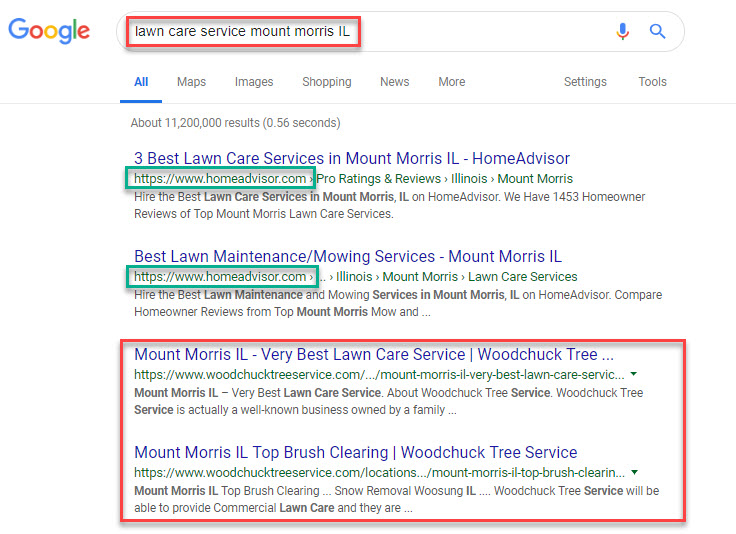Click 'Lawn Care Services' breadcrumb in second result
The width and height of the screenshot is (736, 534).
pos(522,277)
